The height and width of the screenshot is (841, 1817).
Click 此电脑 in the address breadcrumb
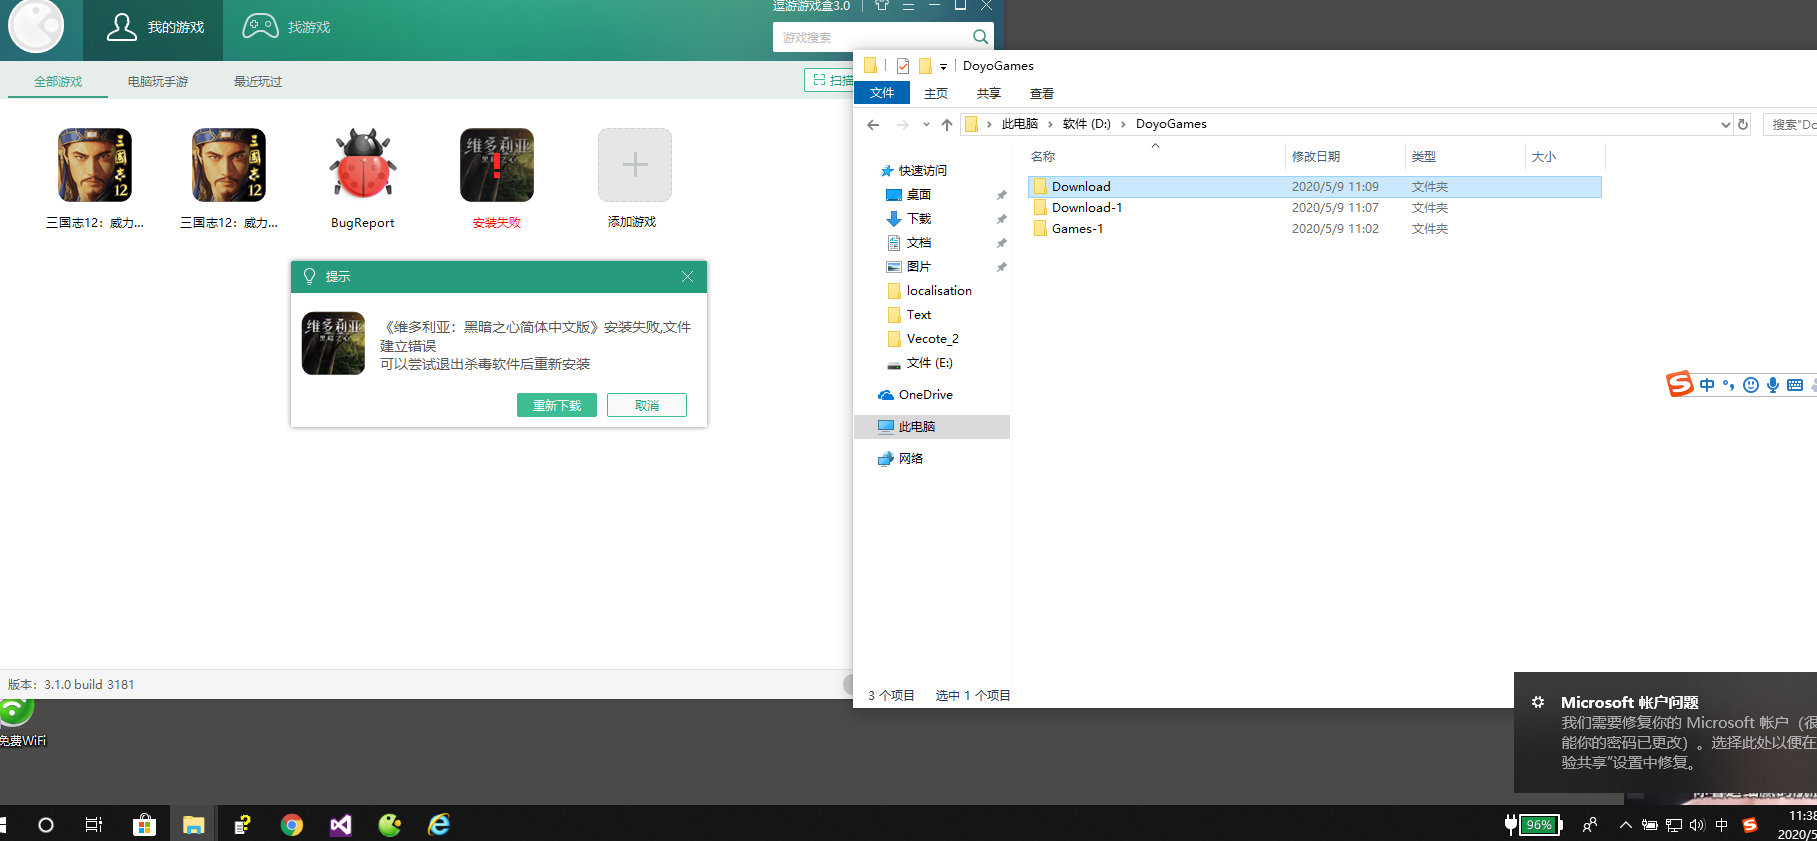[x=1020, y=124]
